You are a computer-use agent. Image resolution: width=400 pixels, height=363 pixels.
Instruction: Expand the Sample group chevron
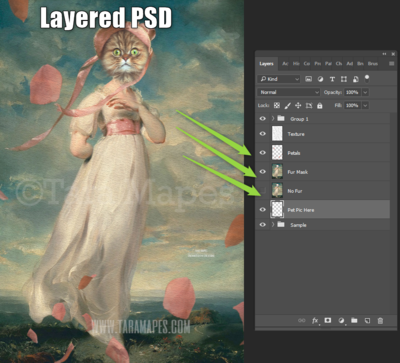coord(273,225)
